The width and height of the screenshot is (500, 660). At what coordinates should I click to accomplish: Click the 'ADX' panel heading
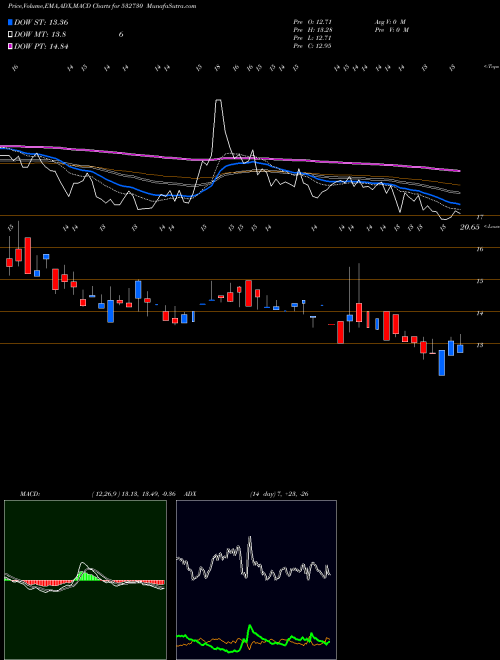pos(190,494)
